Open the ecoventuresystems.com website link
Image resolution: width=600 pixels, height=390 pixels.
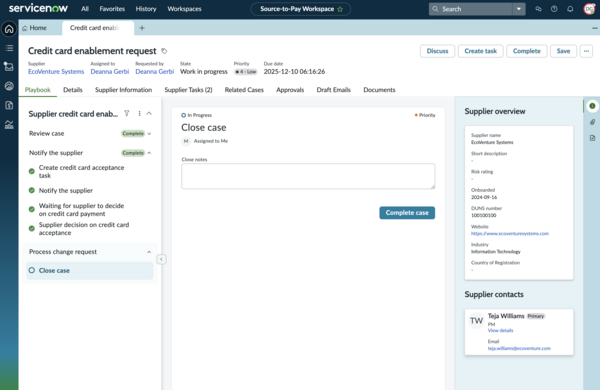point(510,233)
